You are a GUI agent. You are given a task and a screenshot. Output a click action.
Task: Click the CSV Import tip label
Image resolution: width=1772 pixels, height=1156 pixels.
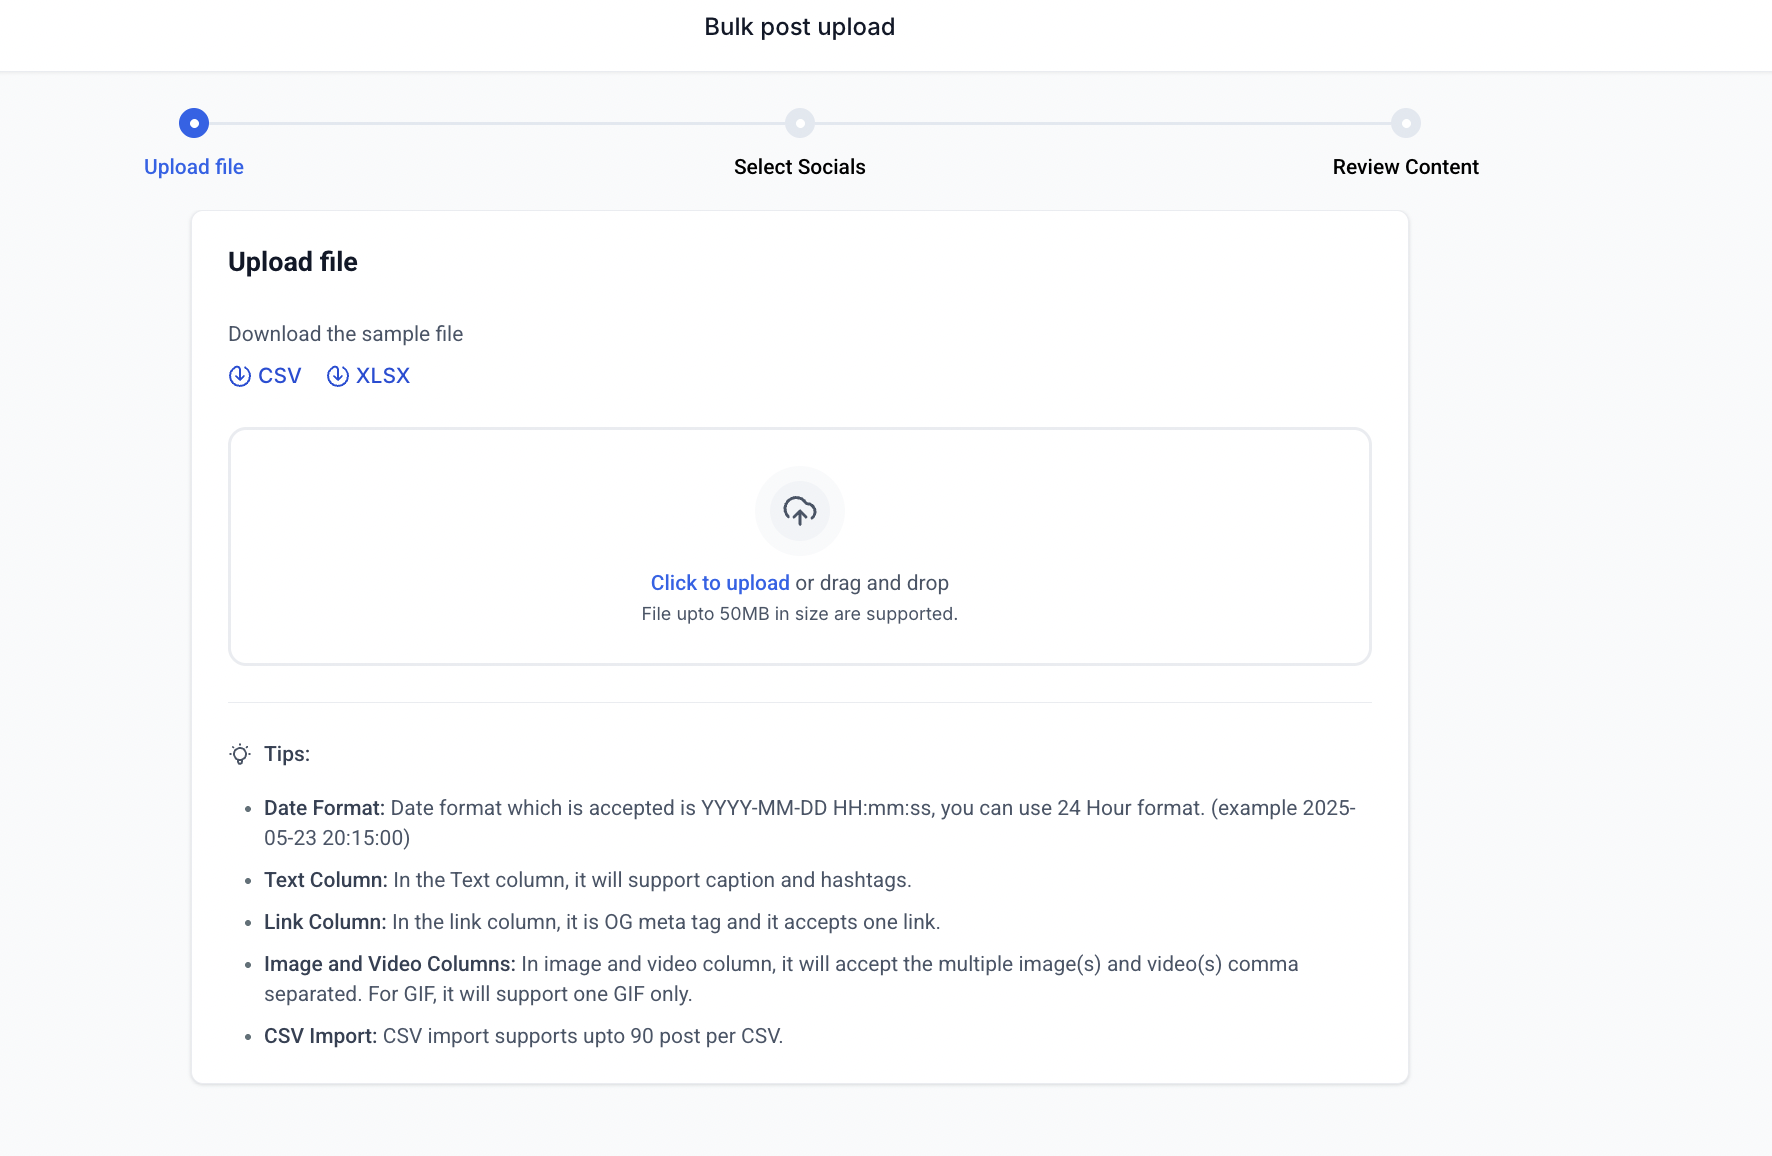(320, 1036)
